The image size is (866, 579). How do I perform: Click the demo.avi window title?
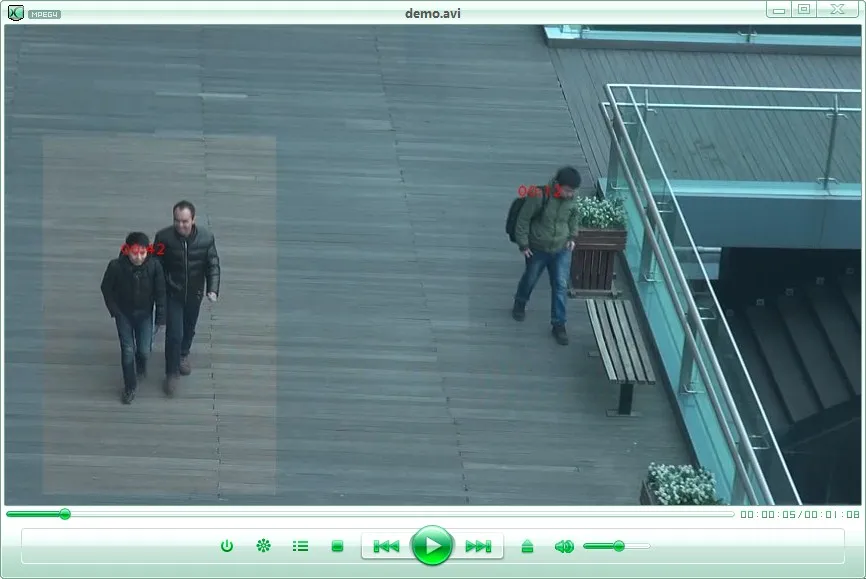[x=433, y=13]
